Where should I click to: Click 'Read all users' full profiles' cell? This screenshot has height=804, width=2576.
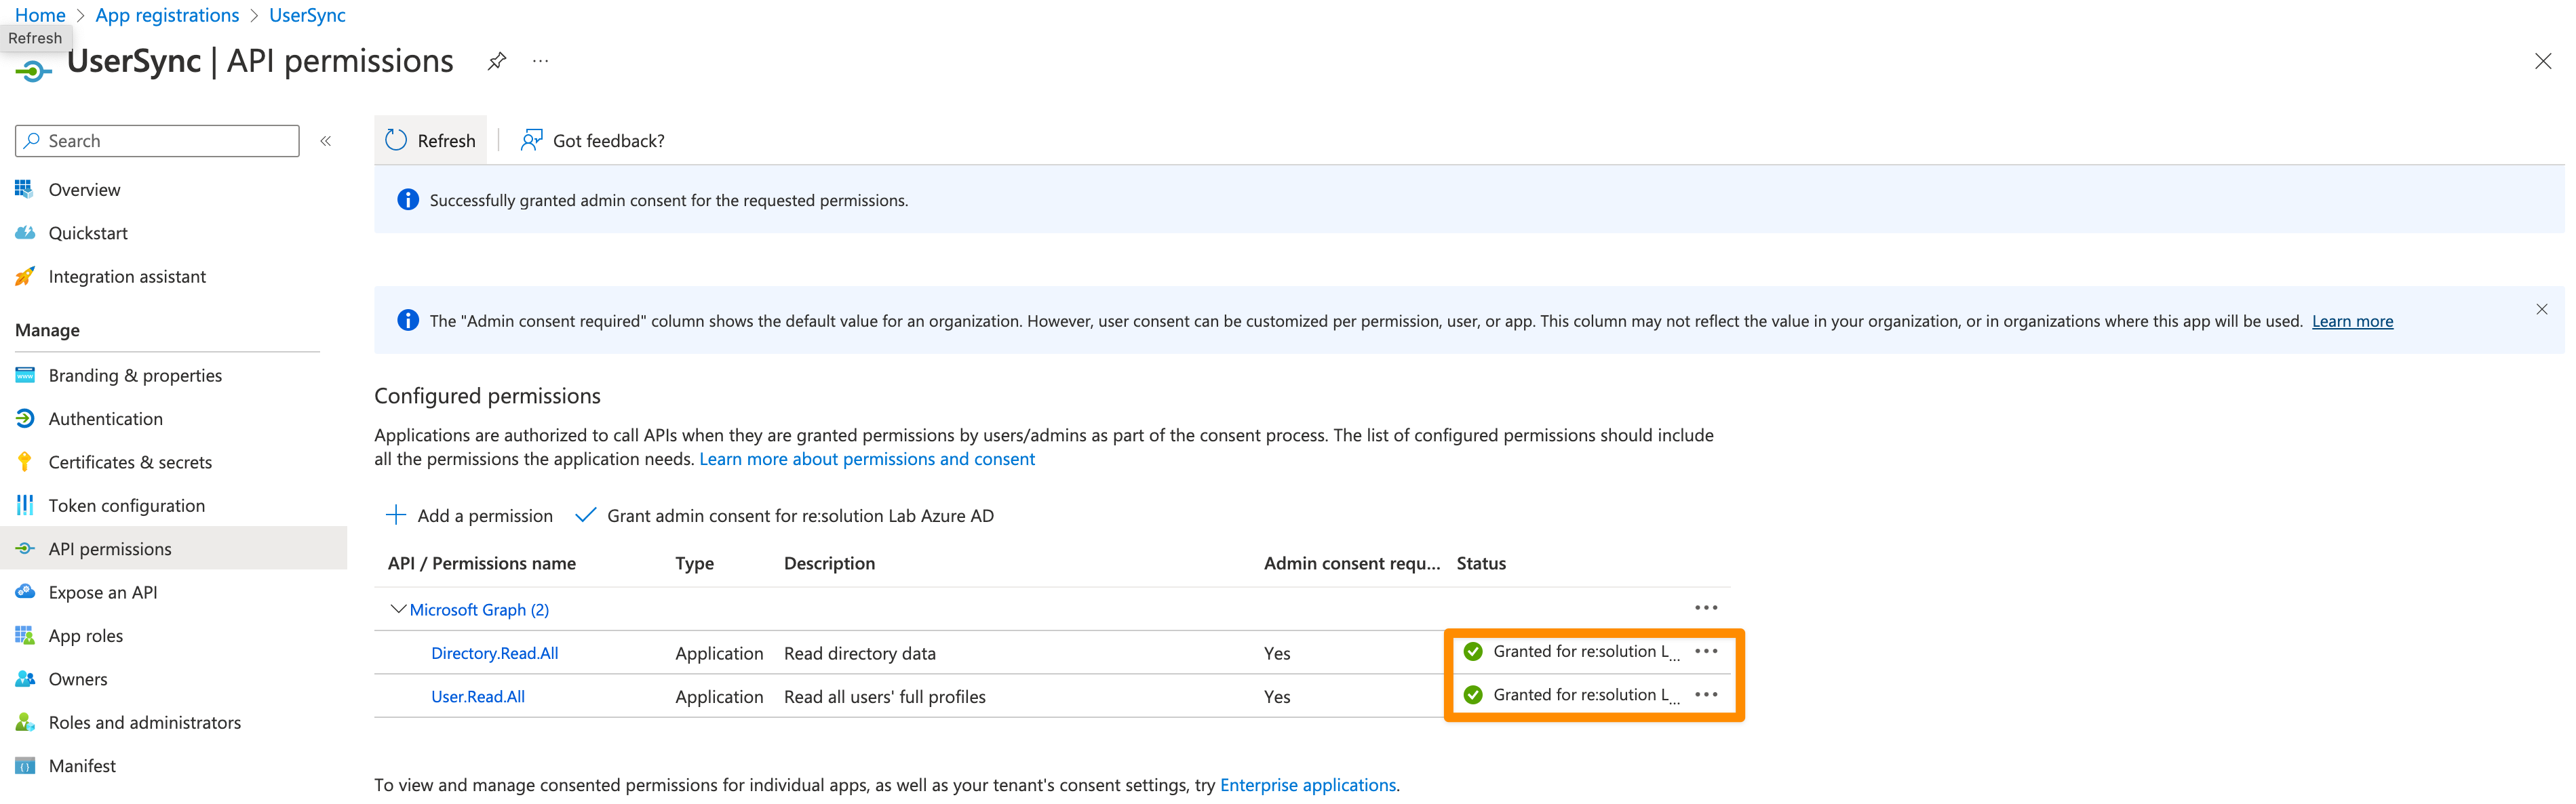pyautogui.click(x=885, y=696)
